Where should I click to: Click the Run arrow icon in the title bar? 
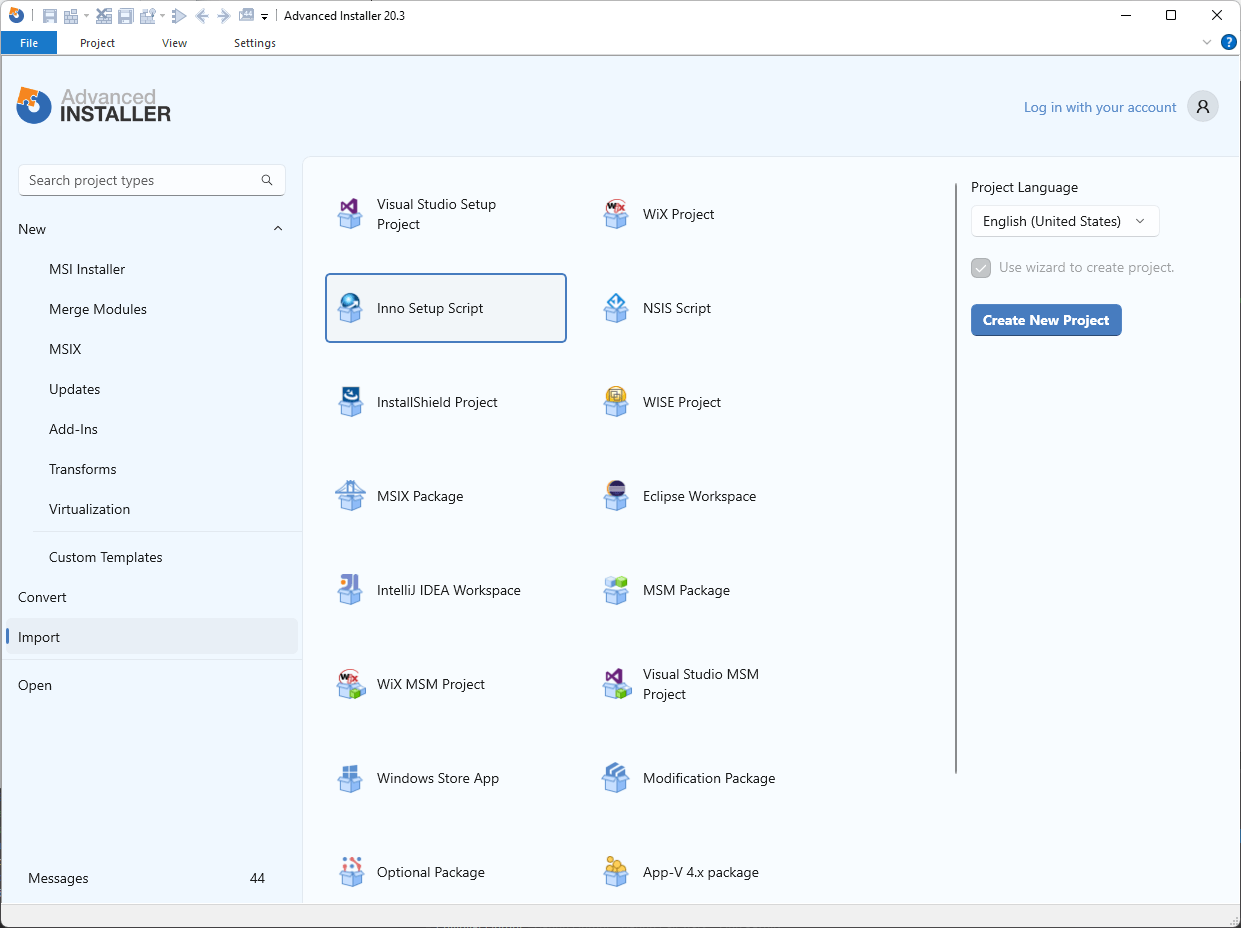click(x=179, y=16)
